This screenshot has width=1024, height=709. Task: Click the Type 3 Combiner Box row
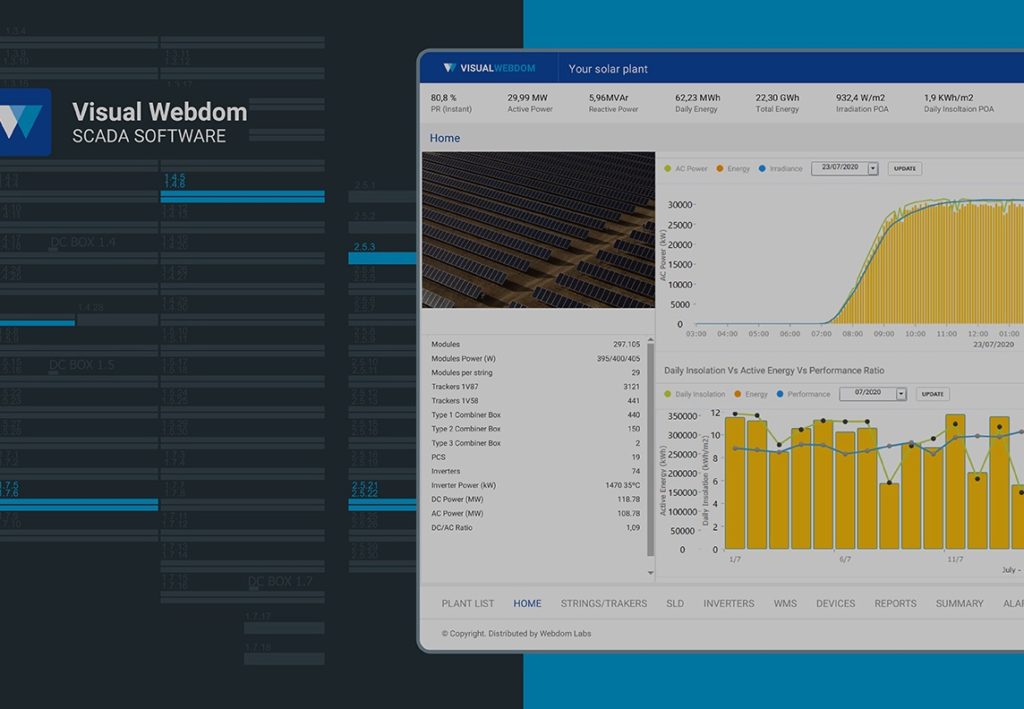coord(536,443)
